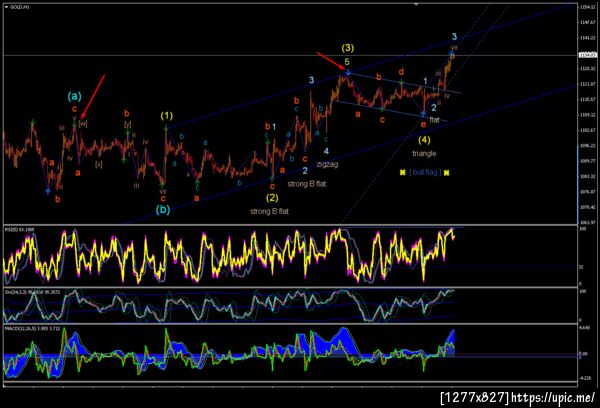Screen dimensions: 600x408
Task: Select the cyan (b) wave label
Action: tap(163, 210)
